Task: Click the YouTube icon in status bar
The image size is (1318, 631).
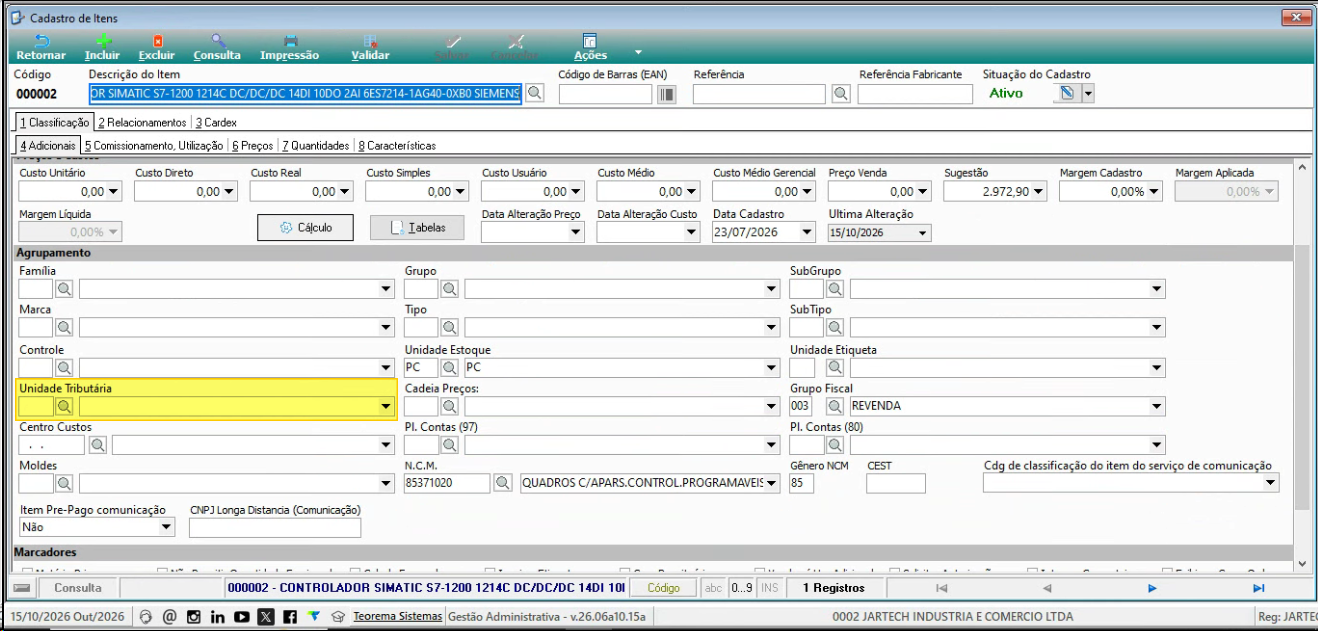Action: pyautogui.click(x=241, y=617)
